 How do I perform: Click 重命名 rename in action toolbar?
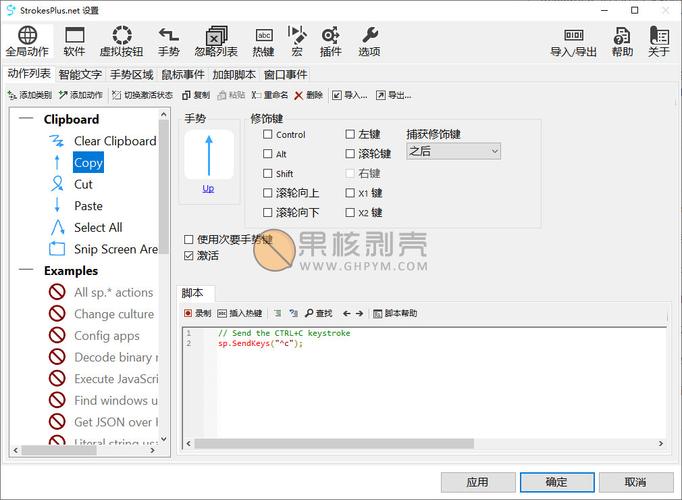270,95
